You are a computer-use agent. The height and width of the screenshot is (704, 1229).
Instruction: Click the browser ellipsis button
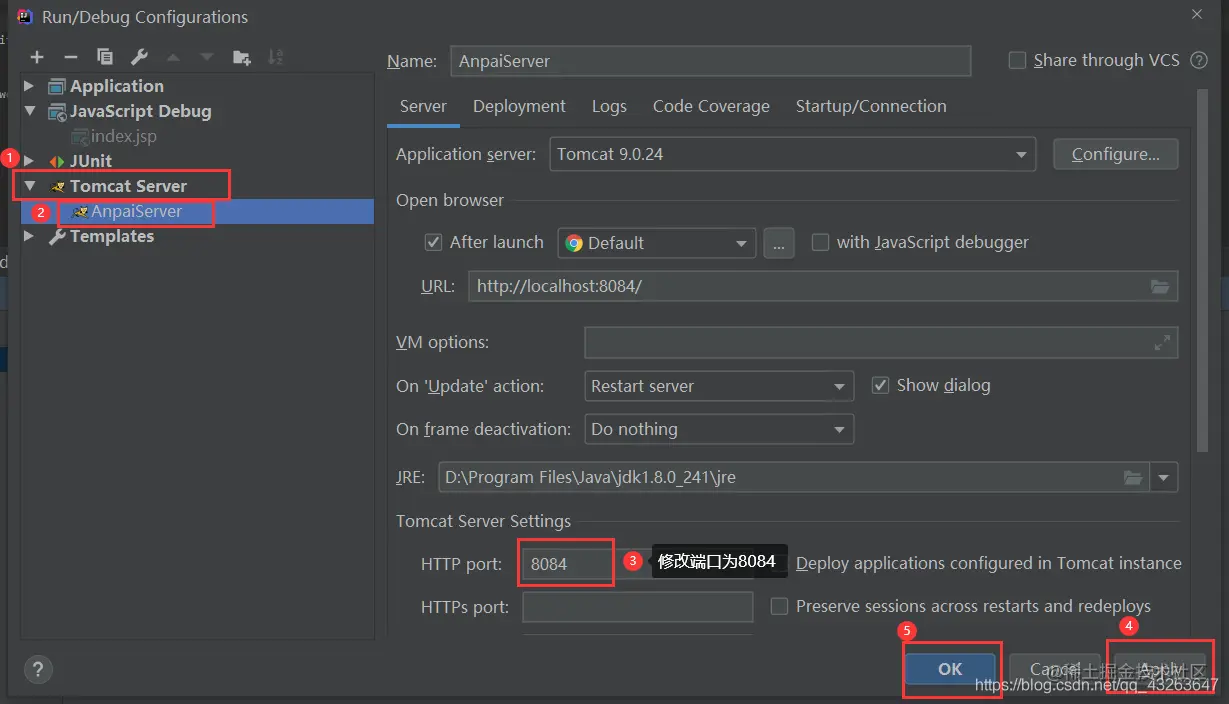click(779, 243)
